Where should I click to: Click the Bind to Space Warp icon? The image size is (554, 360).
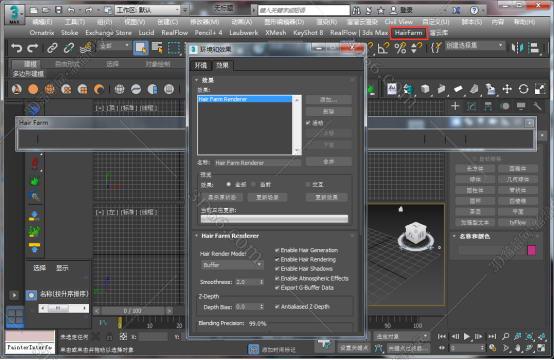(x=86, y=48)
